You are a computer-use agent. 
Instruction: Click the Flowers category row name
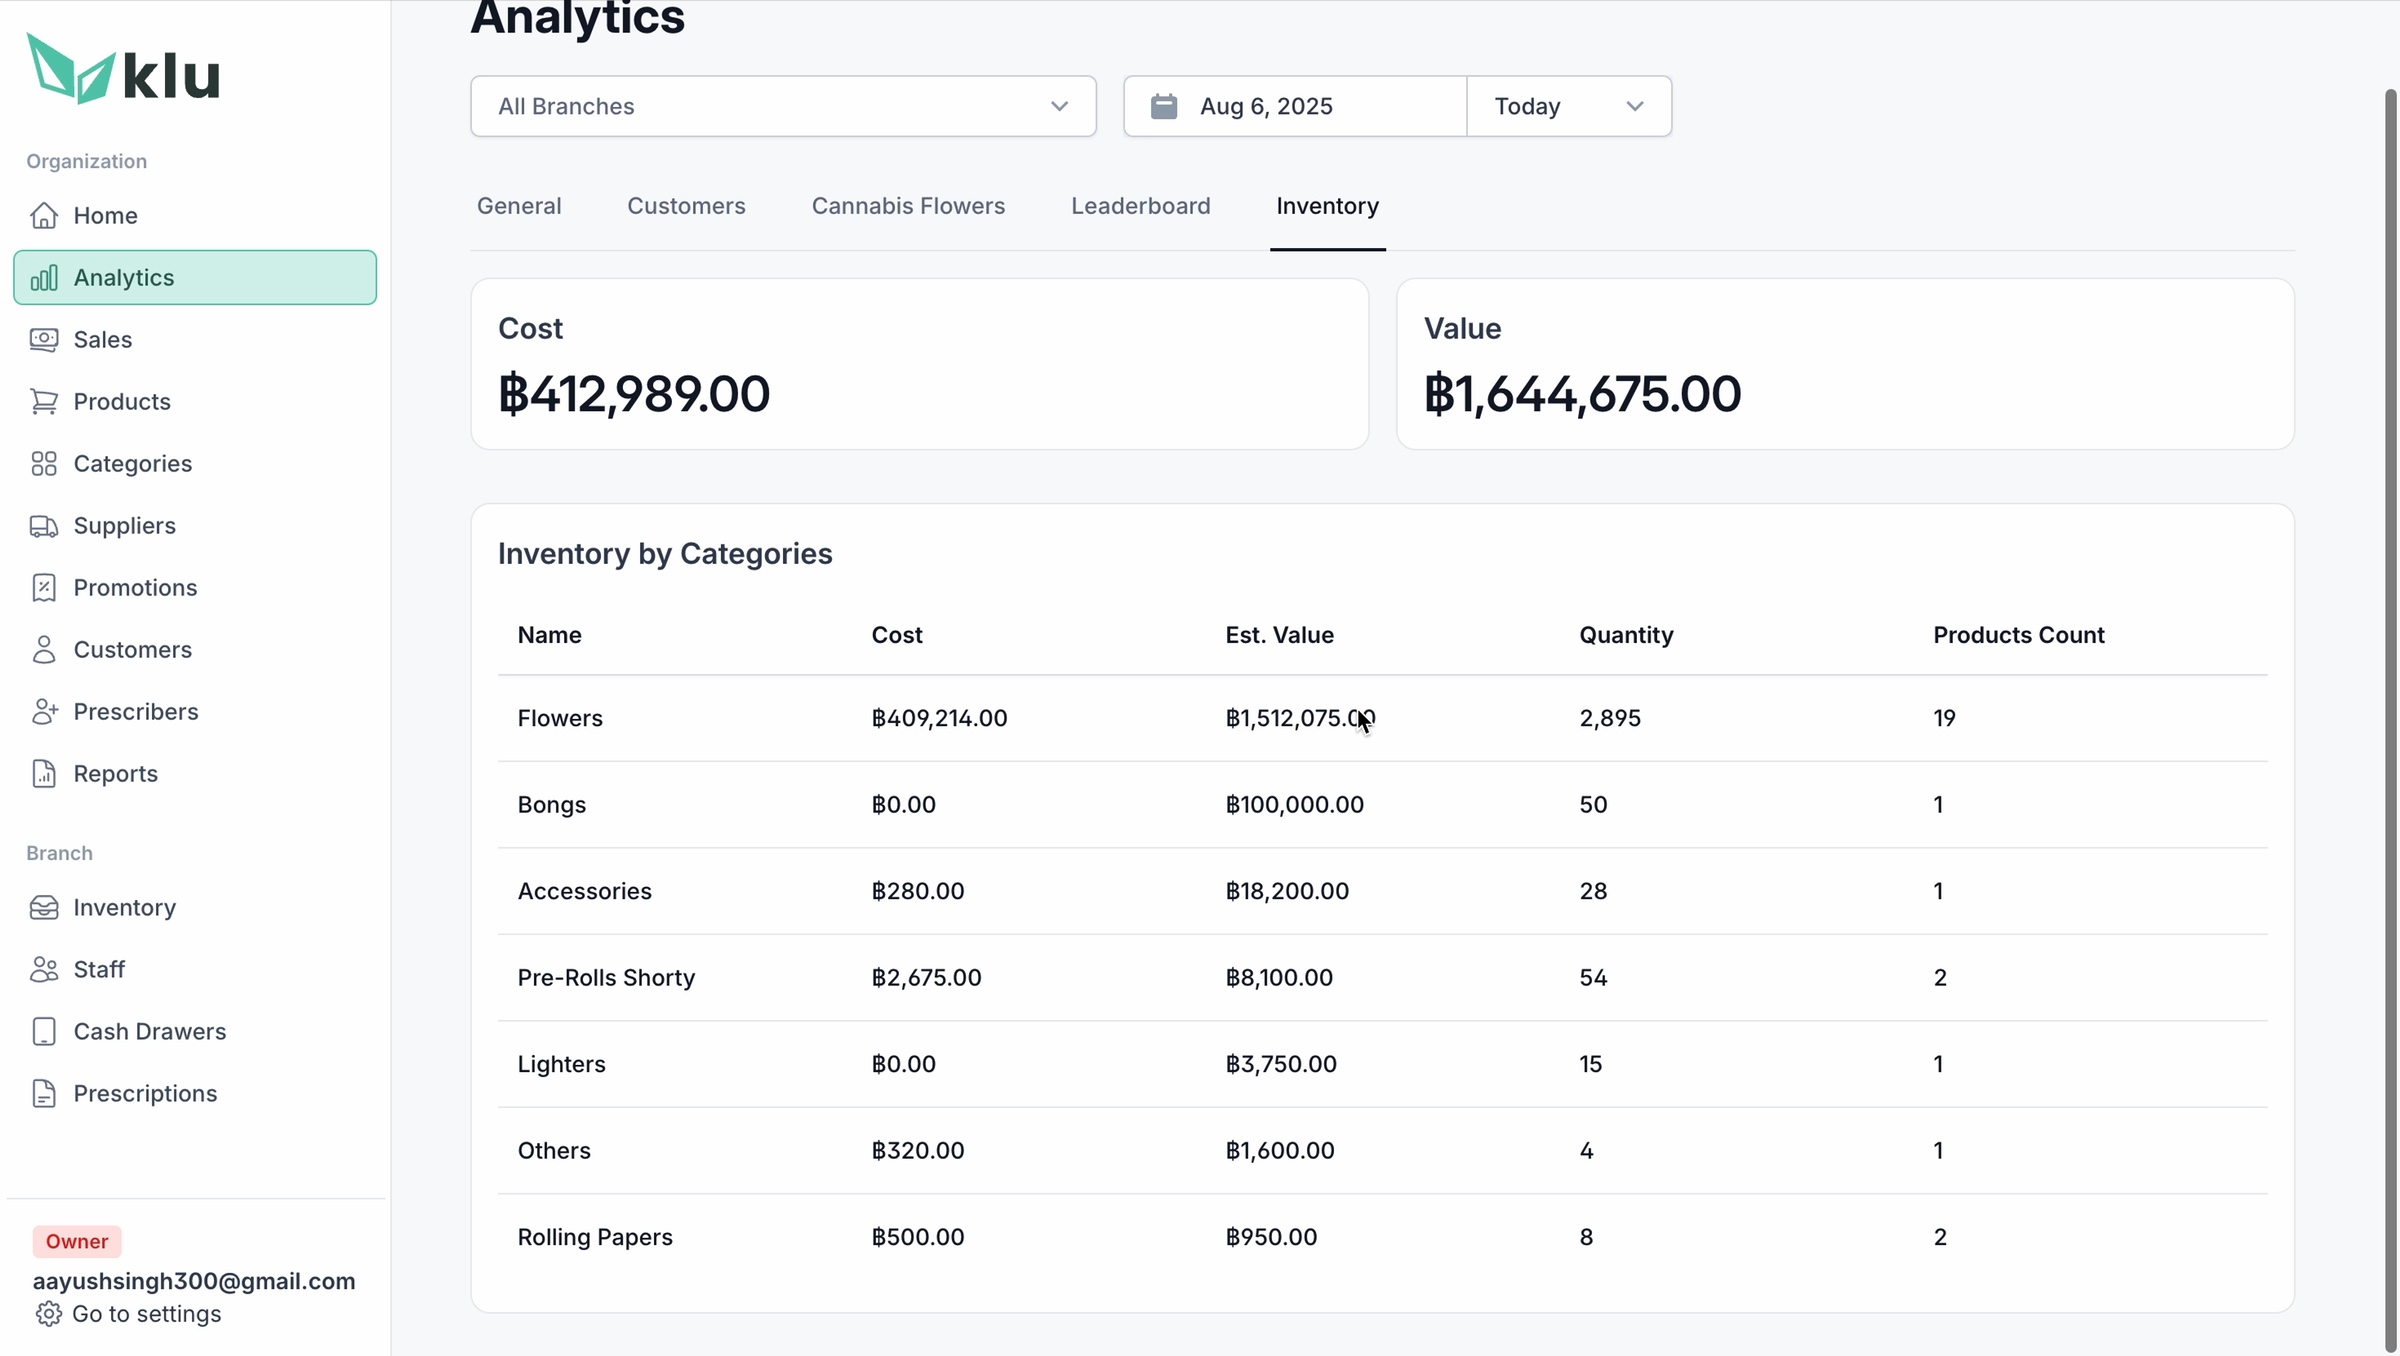[560, 718]
